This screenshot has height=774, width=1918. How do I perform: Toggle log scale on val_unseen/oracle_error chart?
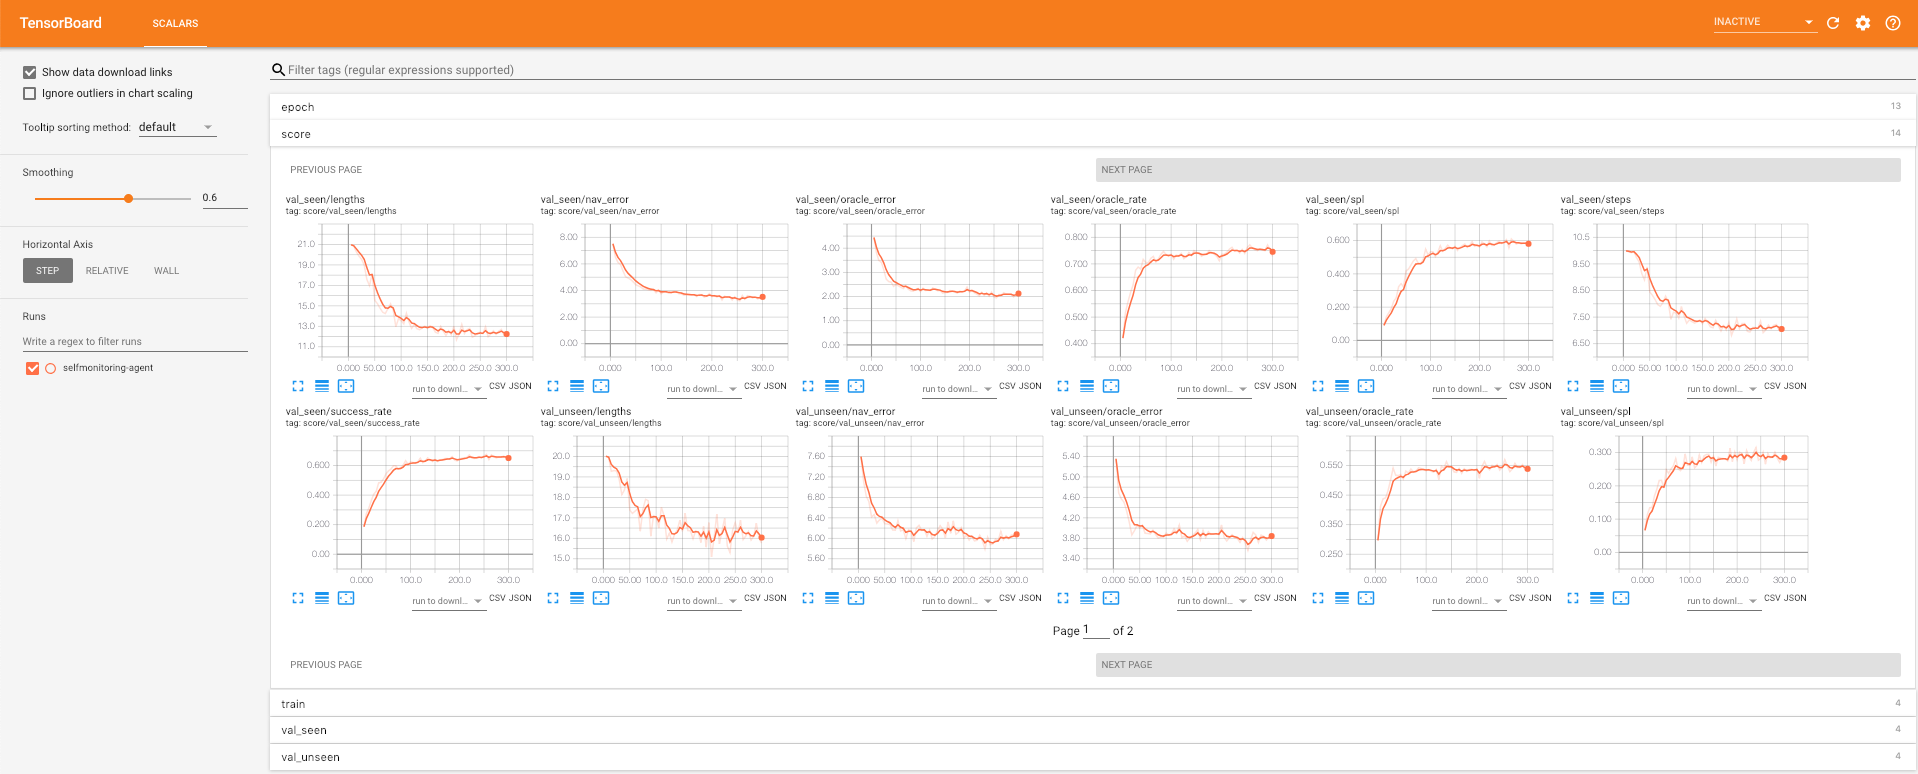[x=1087, y=598]
